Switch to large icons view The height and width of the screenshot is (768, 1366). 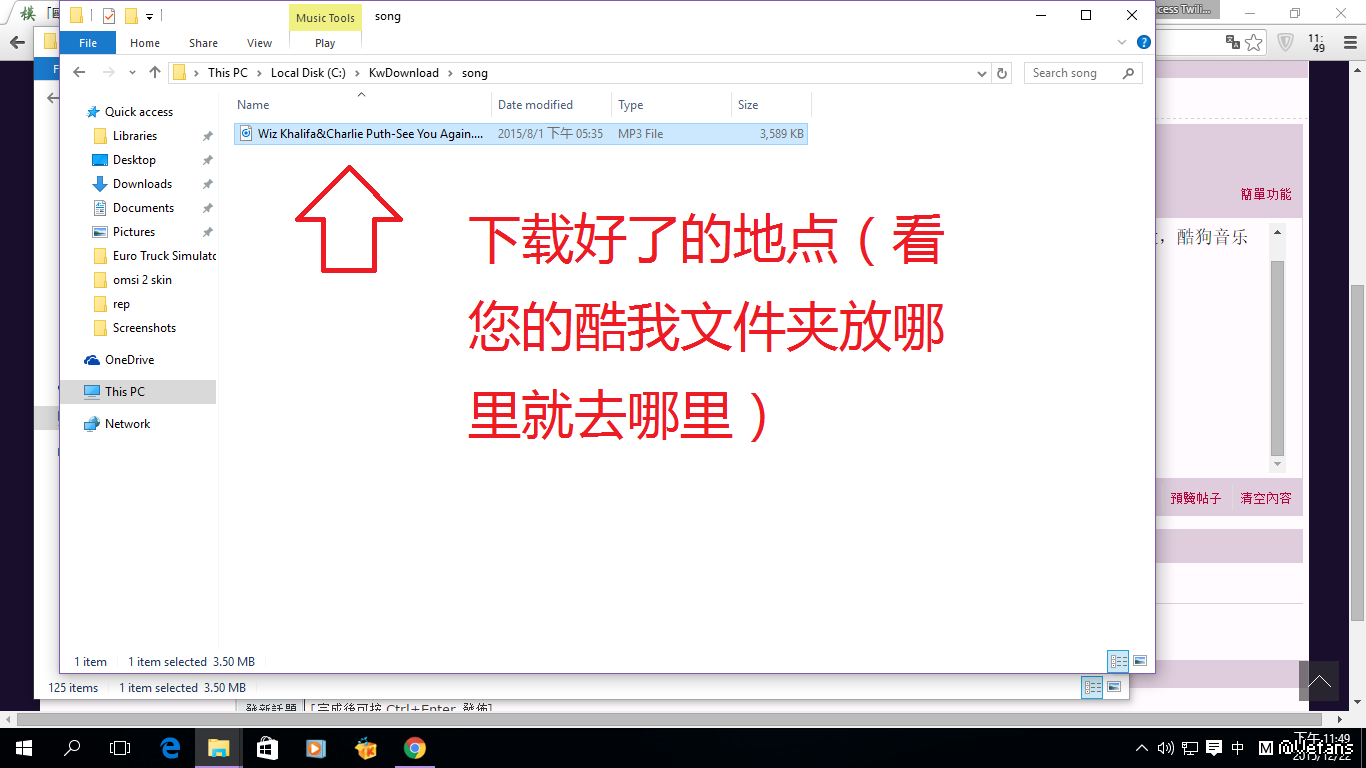click(x=1139, y=661)
